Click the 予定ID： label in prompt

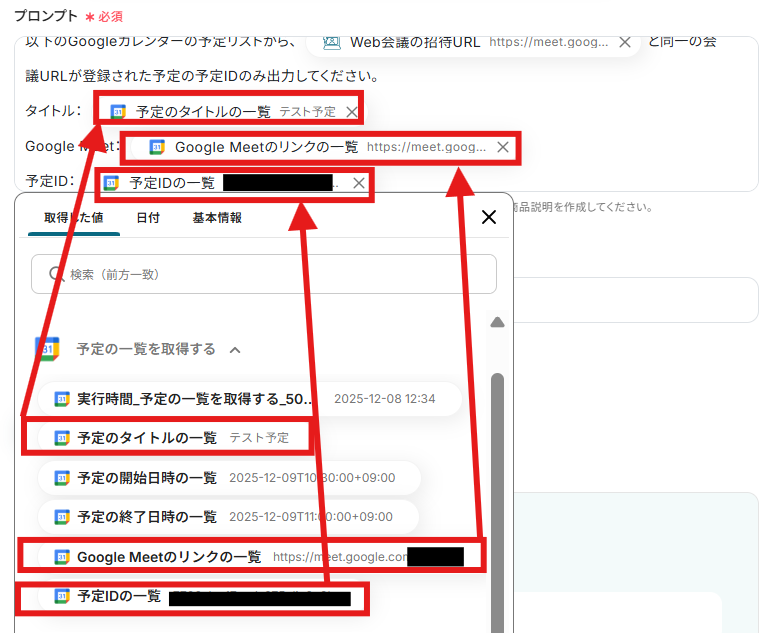(x=51, y=181)
